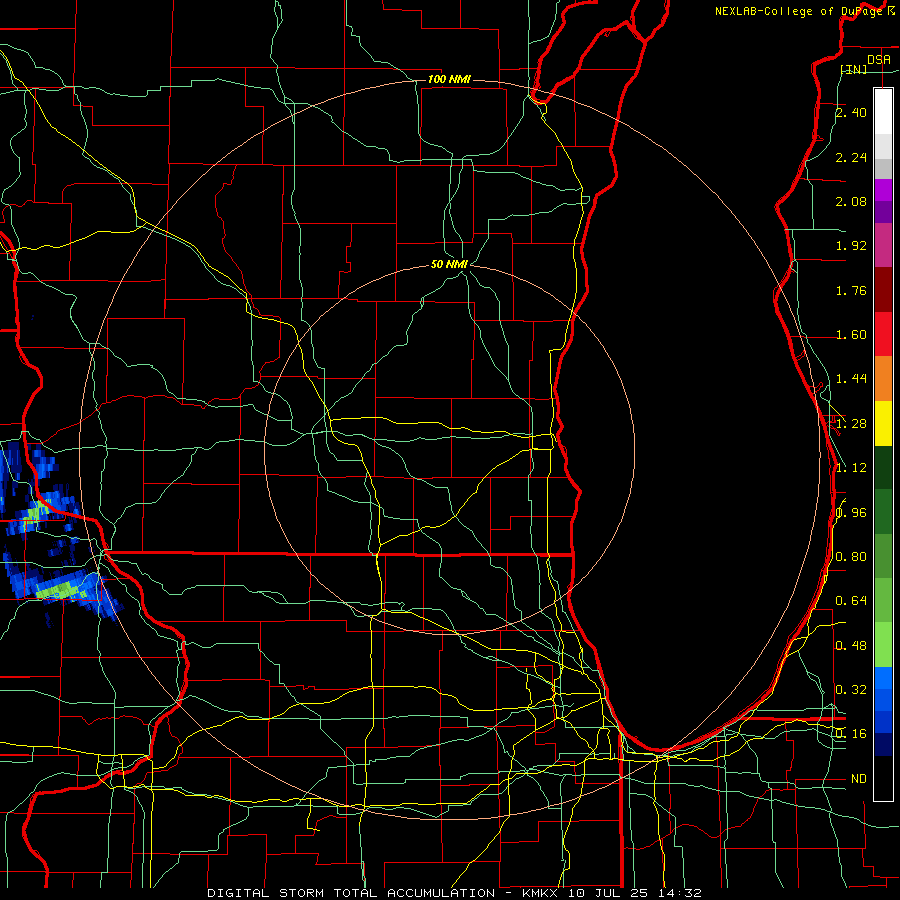The image size is (900, 900).
Task: Pick the darkest green swatch beside 1.12
Action: [x=883, y=468]
